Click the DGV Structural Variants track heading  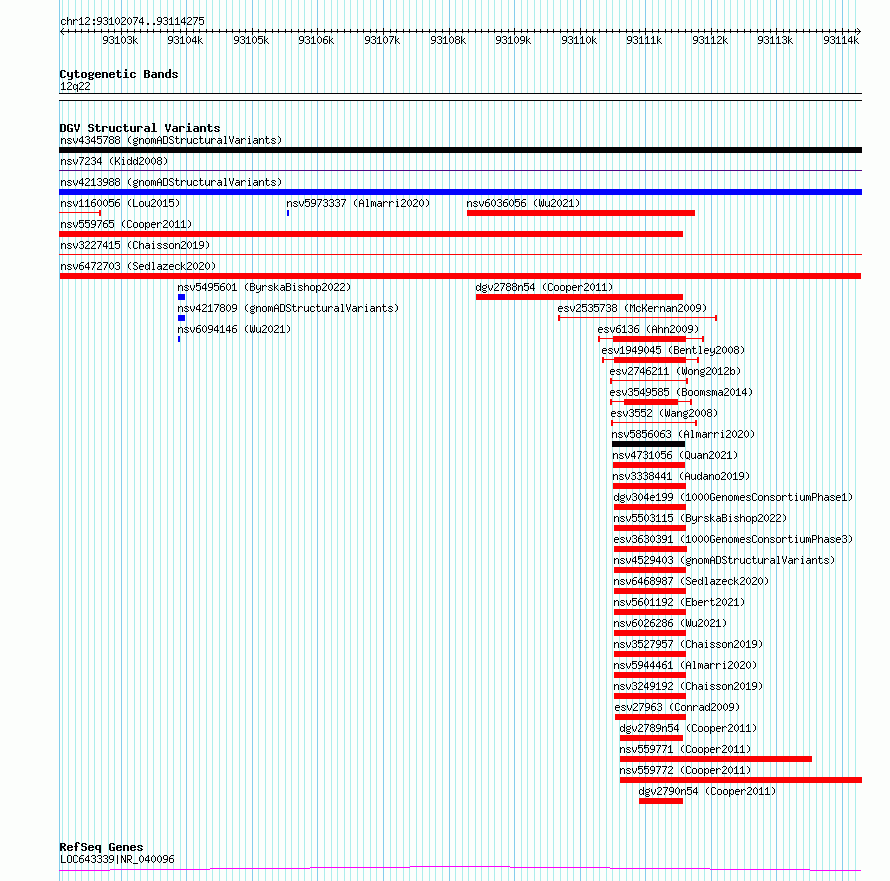[x=140, y=128]
